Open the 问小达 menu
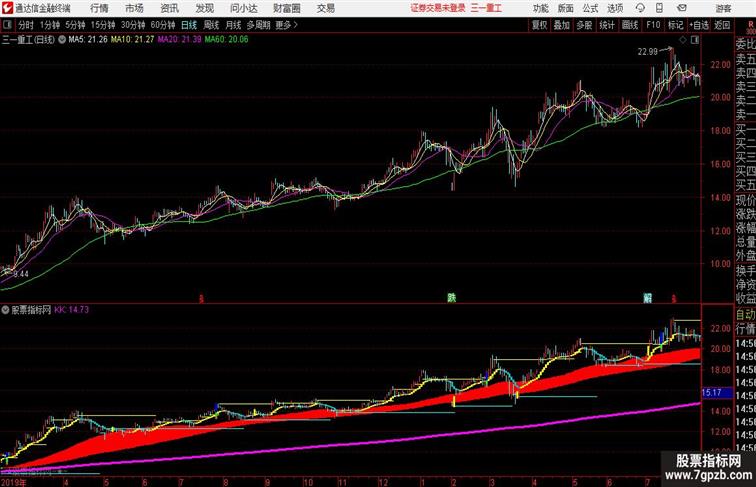 pyautogui.click(x=243, y=8)
